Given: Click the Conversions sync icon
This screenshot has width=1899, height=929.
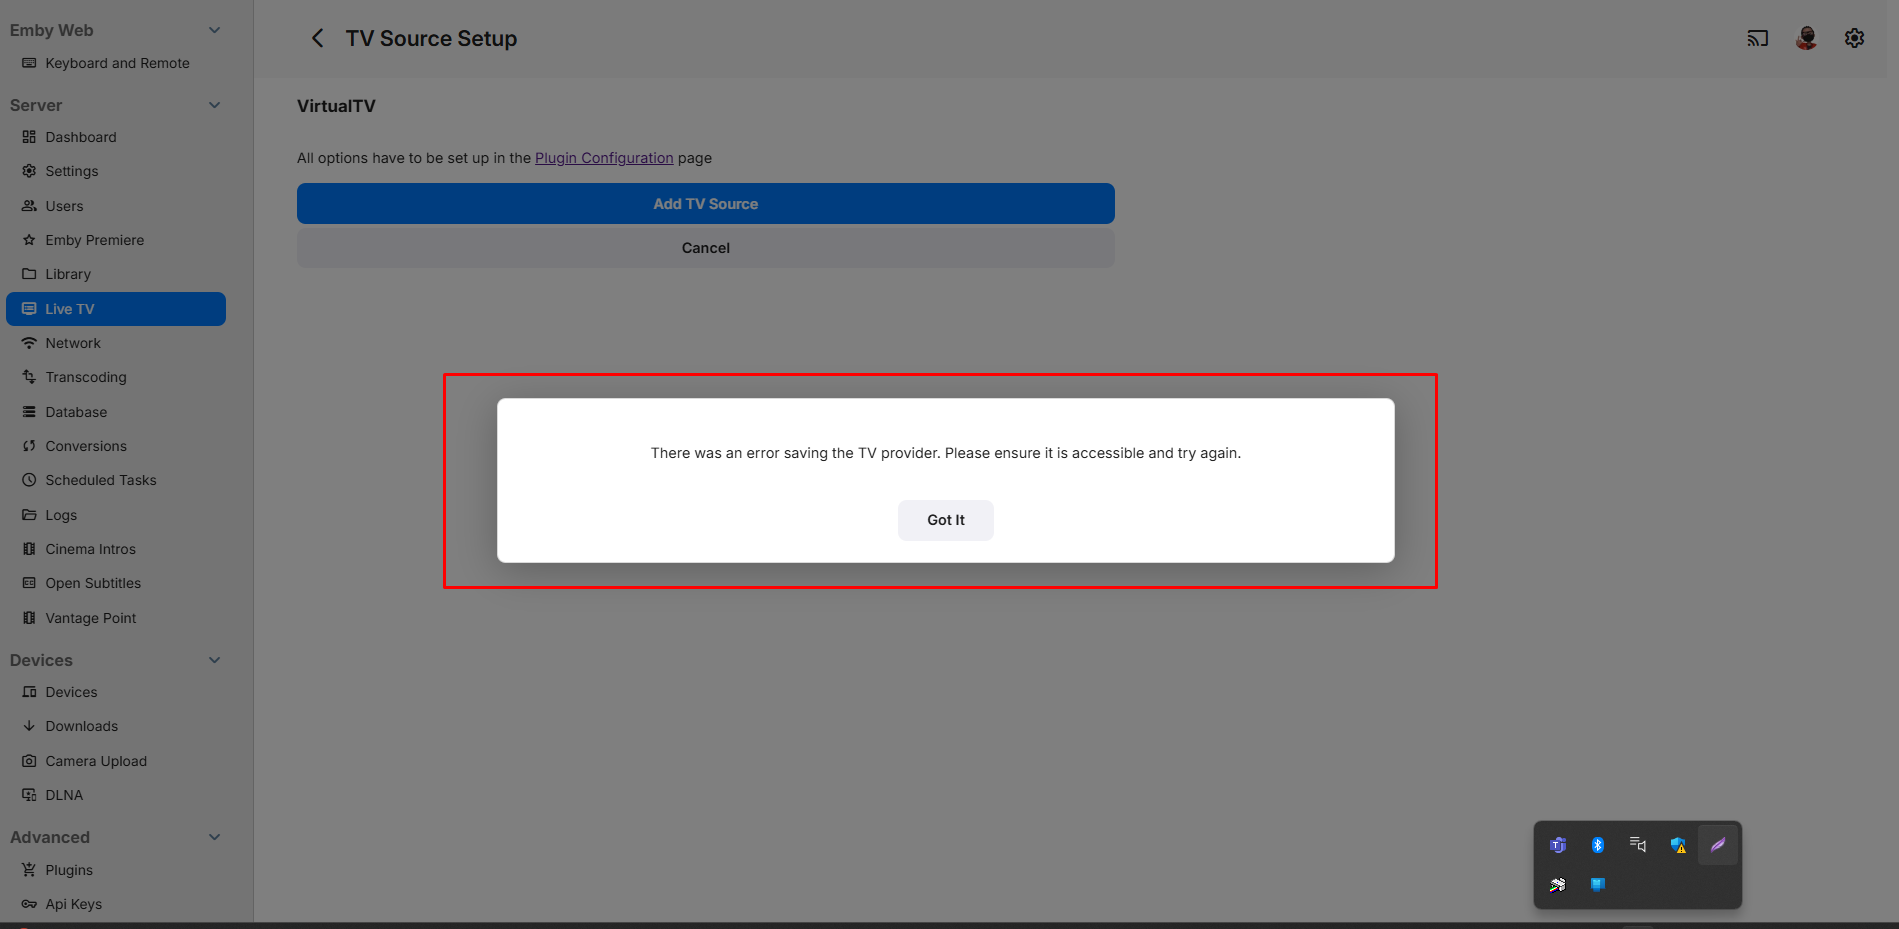Looking at the screenshot, I should pos(29,446).
